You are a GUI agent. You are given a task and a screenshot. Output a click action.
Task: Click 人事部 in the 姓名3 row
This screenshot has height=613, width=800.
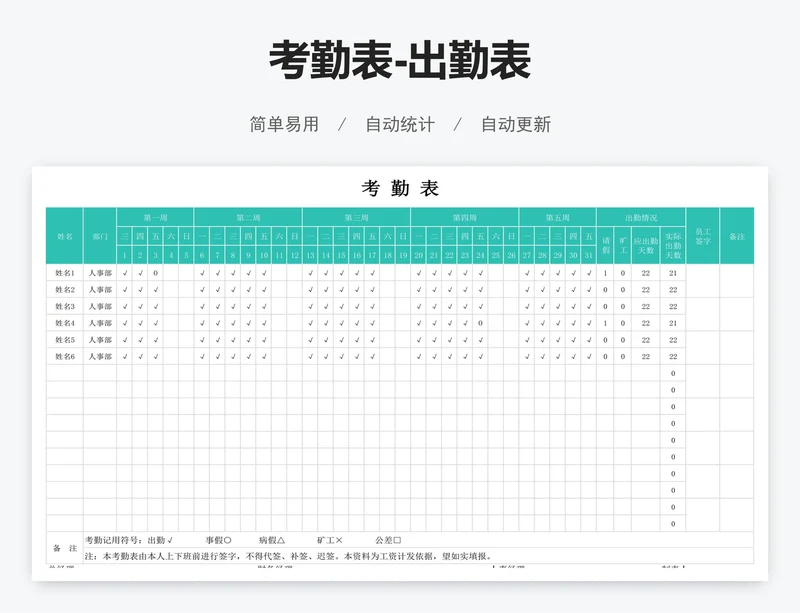[x=100, y=307]
